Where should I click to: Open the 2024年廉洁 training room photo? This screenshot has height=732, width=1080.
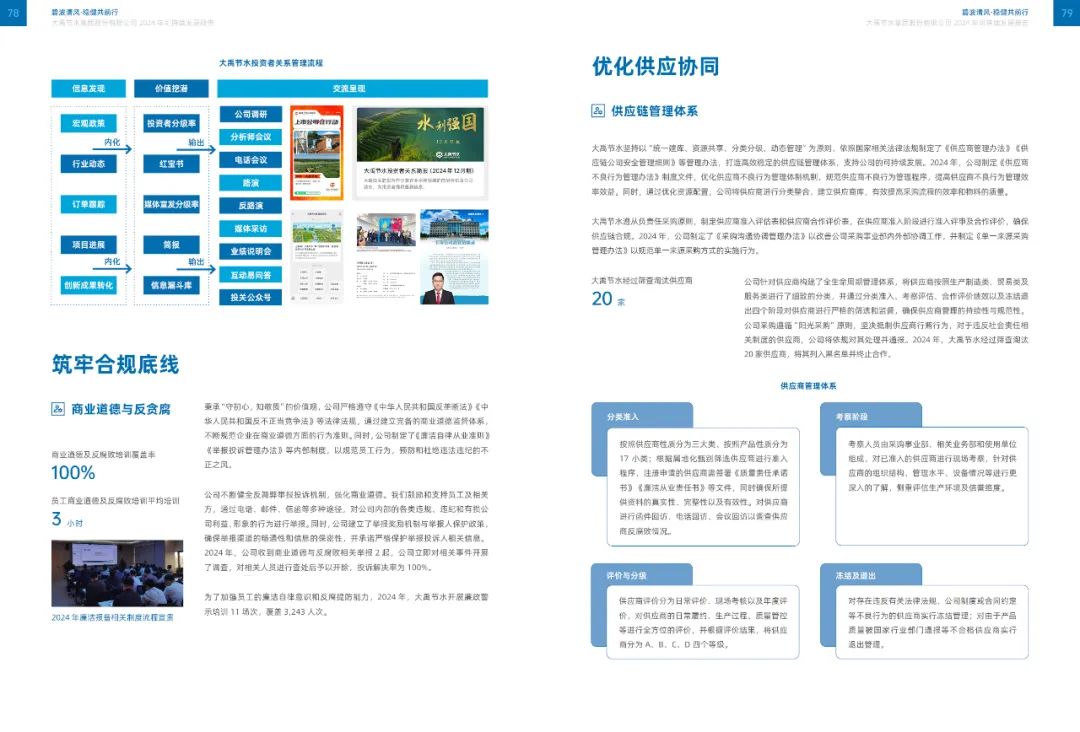117,574
